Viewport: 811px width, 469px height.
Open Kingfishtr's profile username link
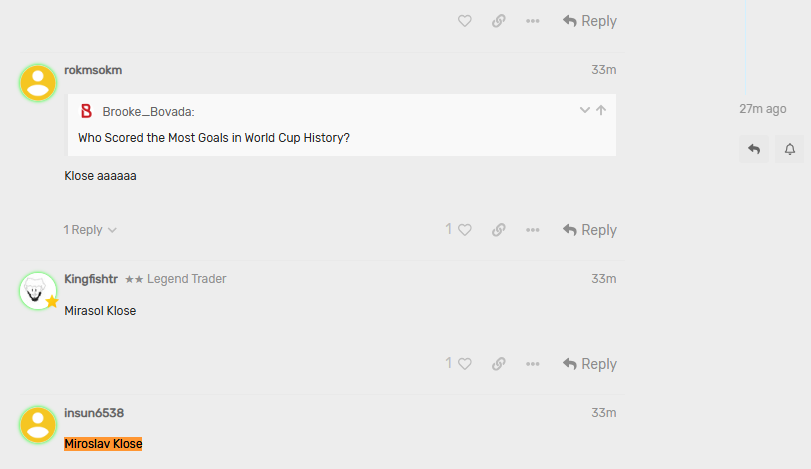click(x=91, y=279)
